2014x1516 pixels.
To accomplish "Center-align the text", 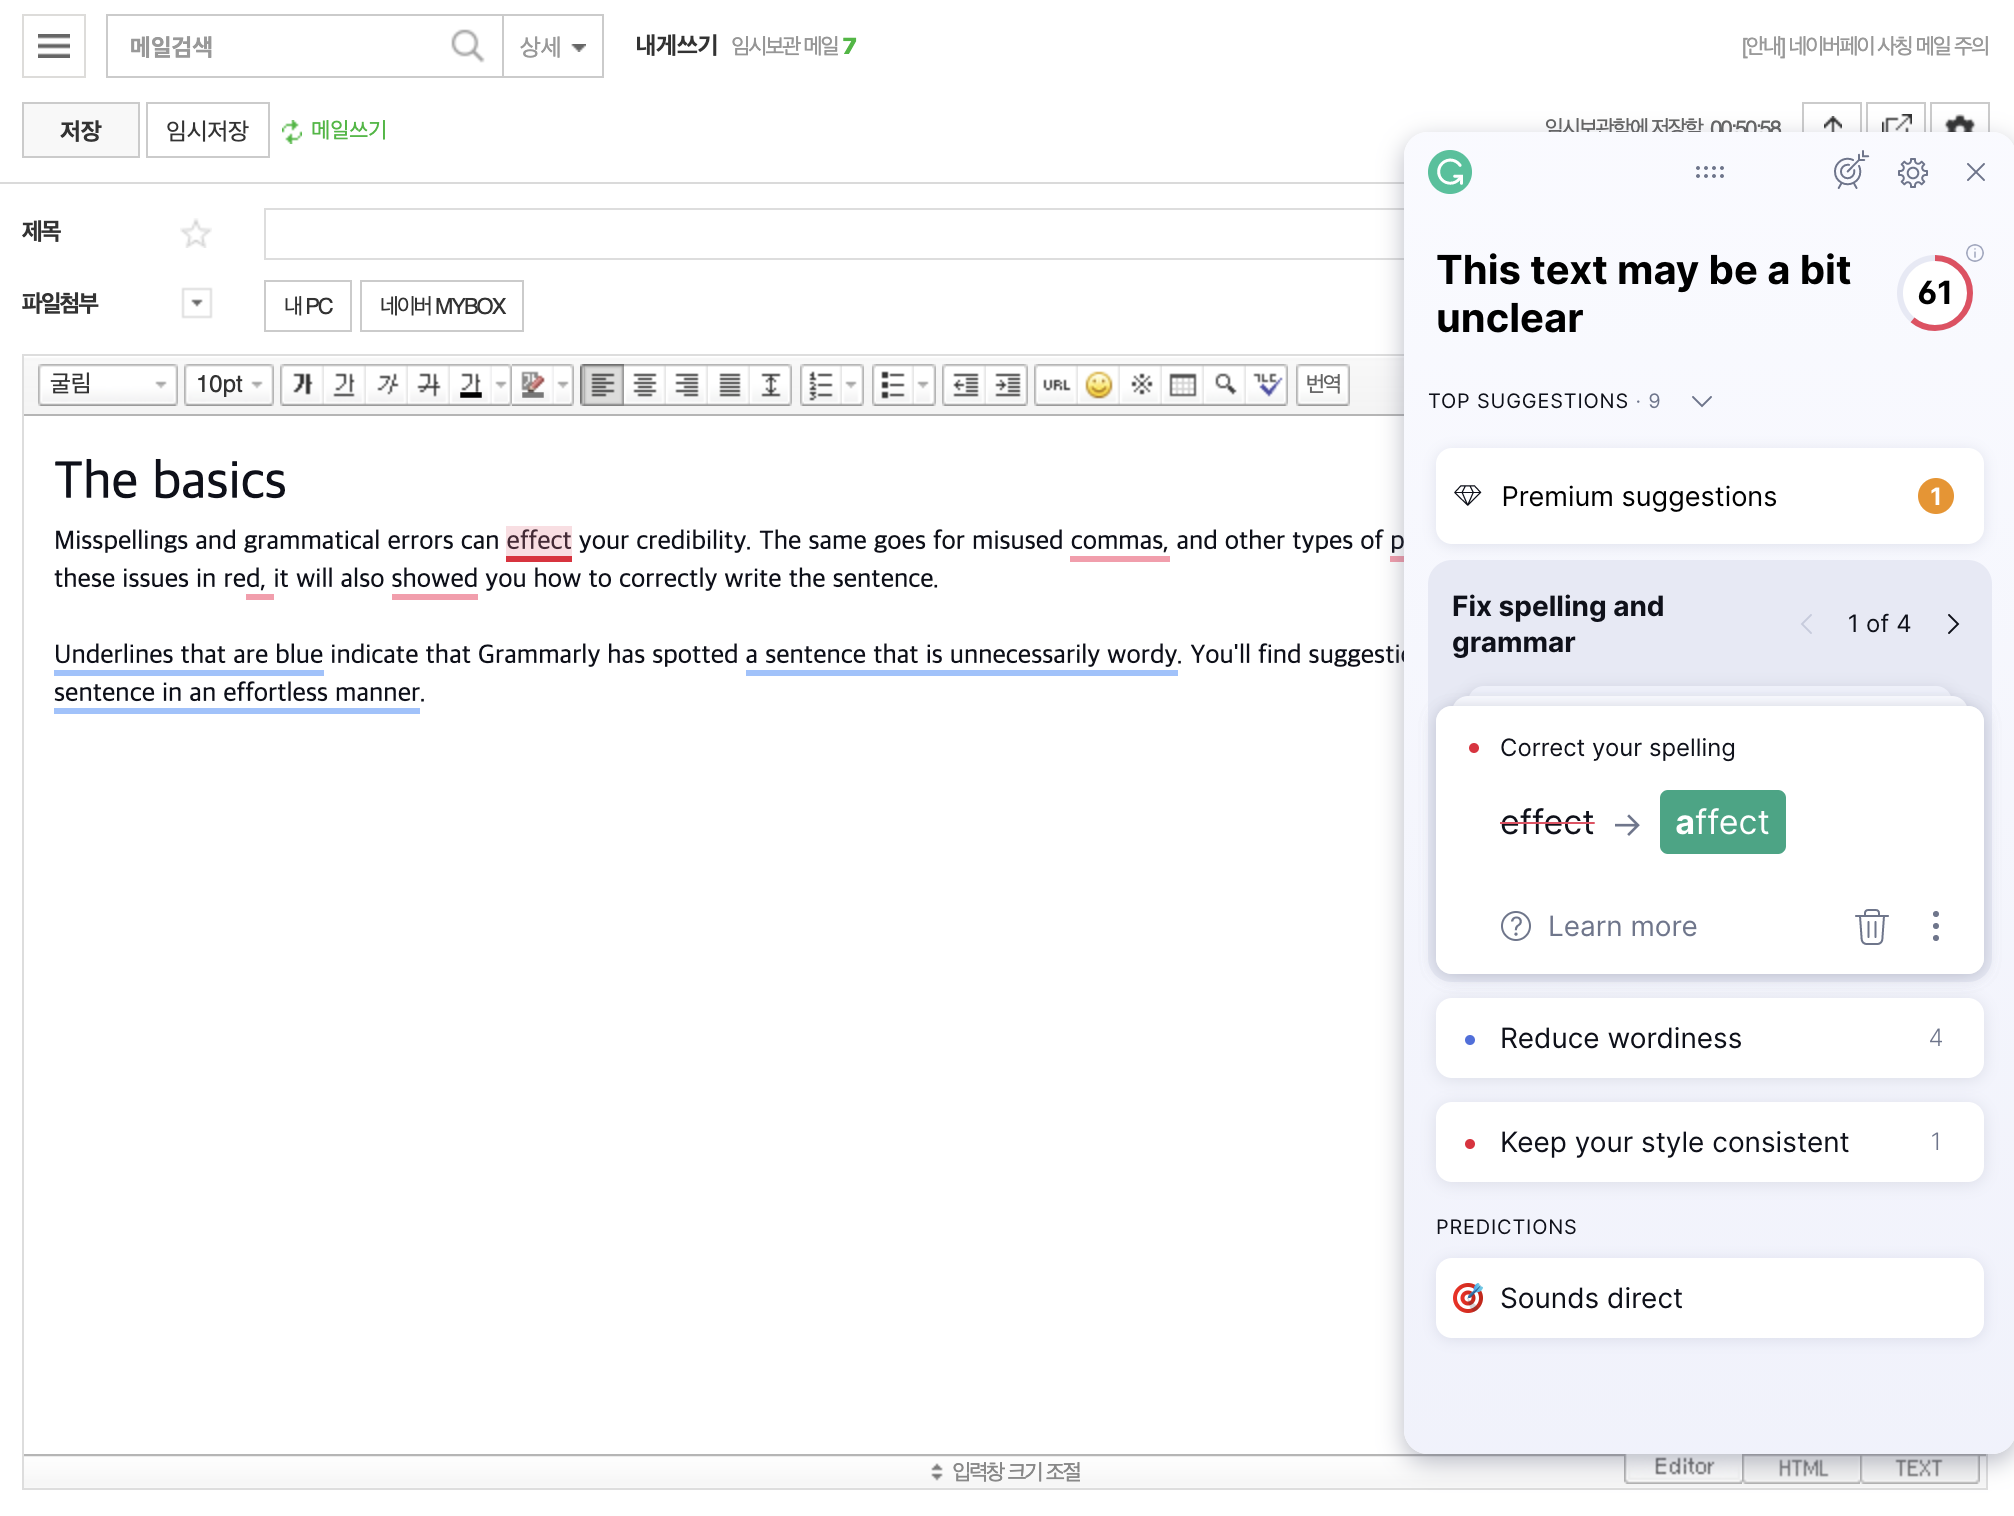I will point(645,385).
